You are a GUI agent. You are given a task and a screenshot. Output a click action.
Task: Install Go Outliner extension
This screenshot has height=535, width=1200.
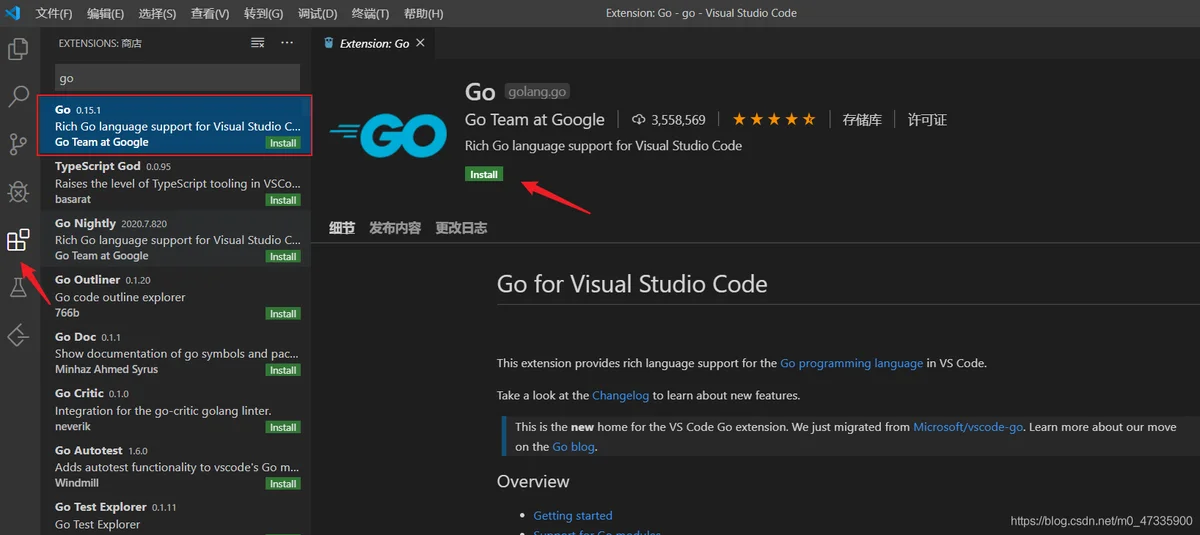pos(283,314)
